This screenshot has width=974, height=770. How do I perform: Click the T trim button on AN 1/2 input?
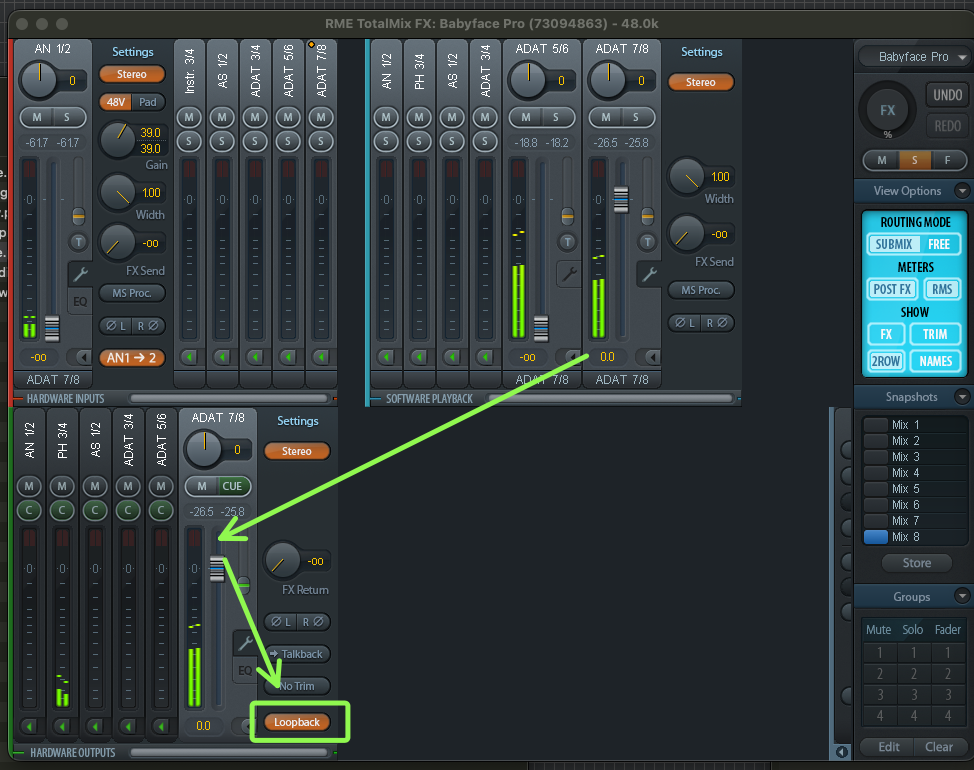(x=78, y=242)
